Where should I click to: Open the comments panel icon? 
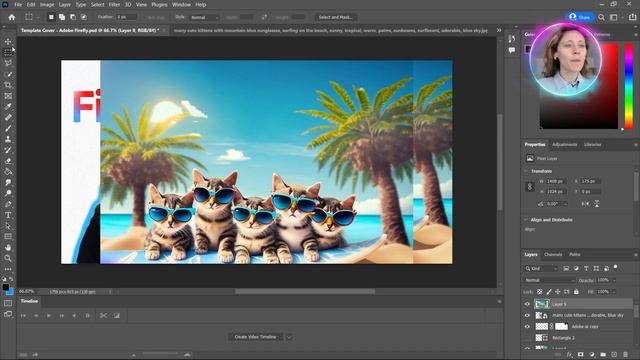(512, 50)
